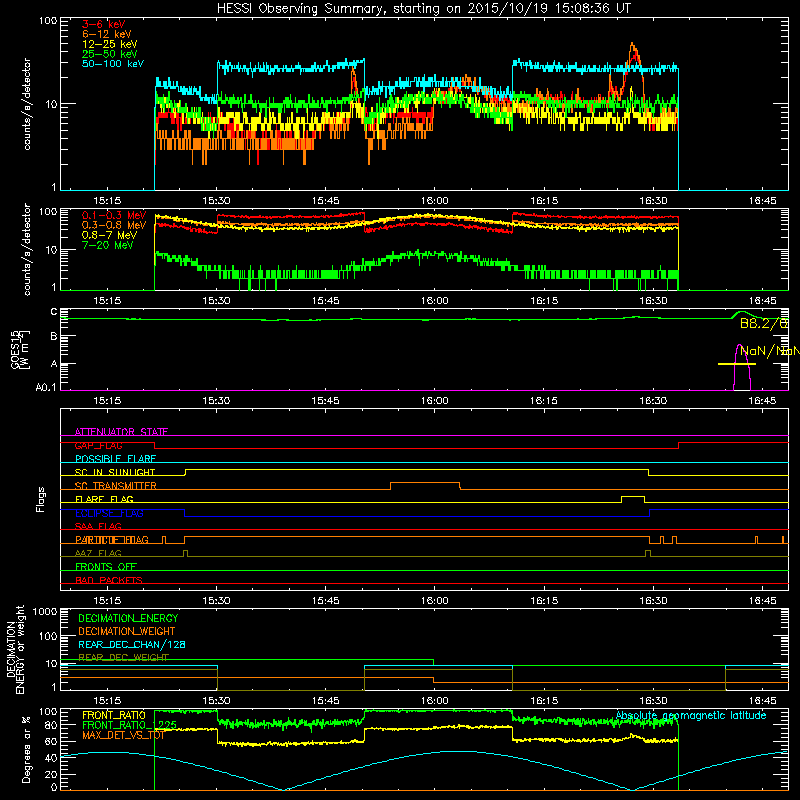Image resolution: width=800 pixels, height=800 pixels.
Task: Pick the "FLARE_FLAG" flag label
Action: 104,499
